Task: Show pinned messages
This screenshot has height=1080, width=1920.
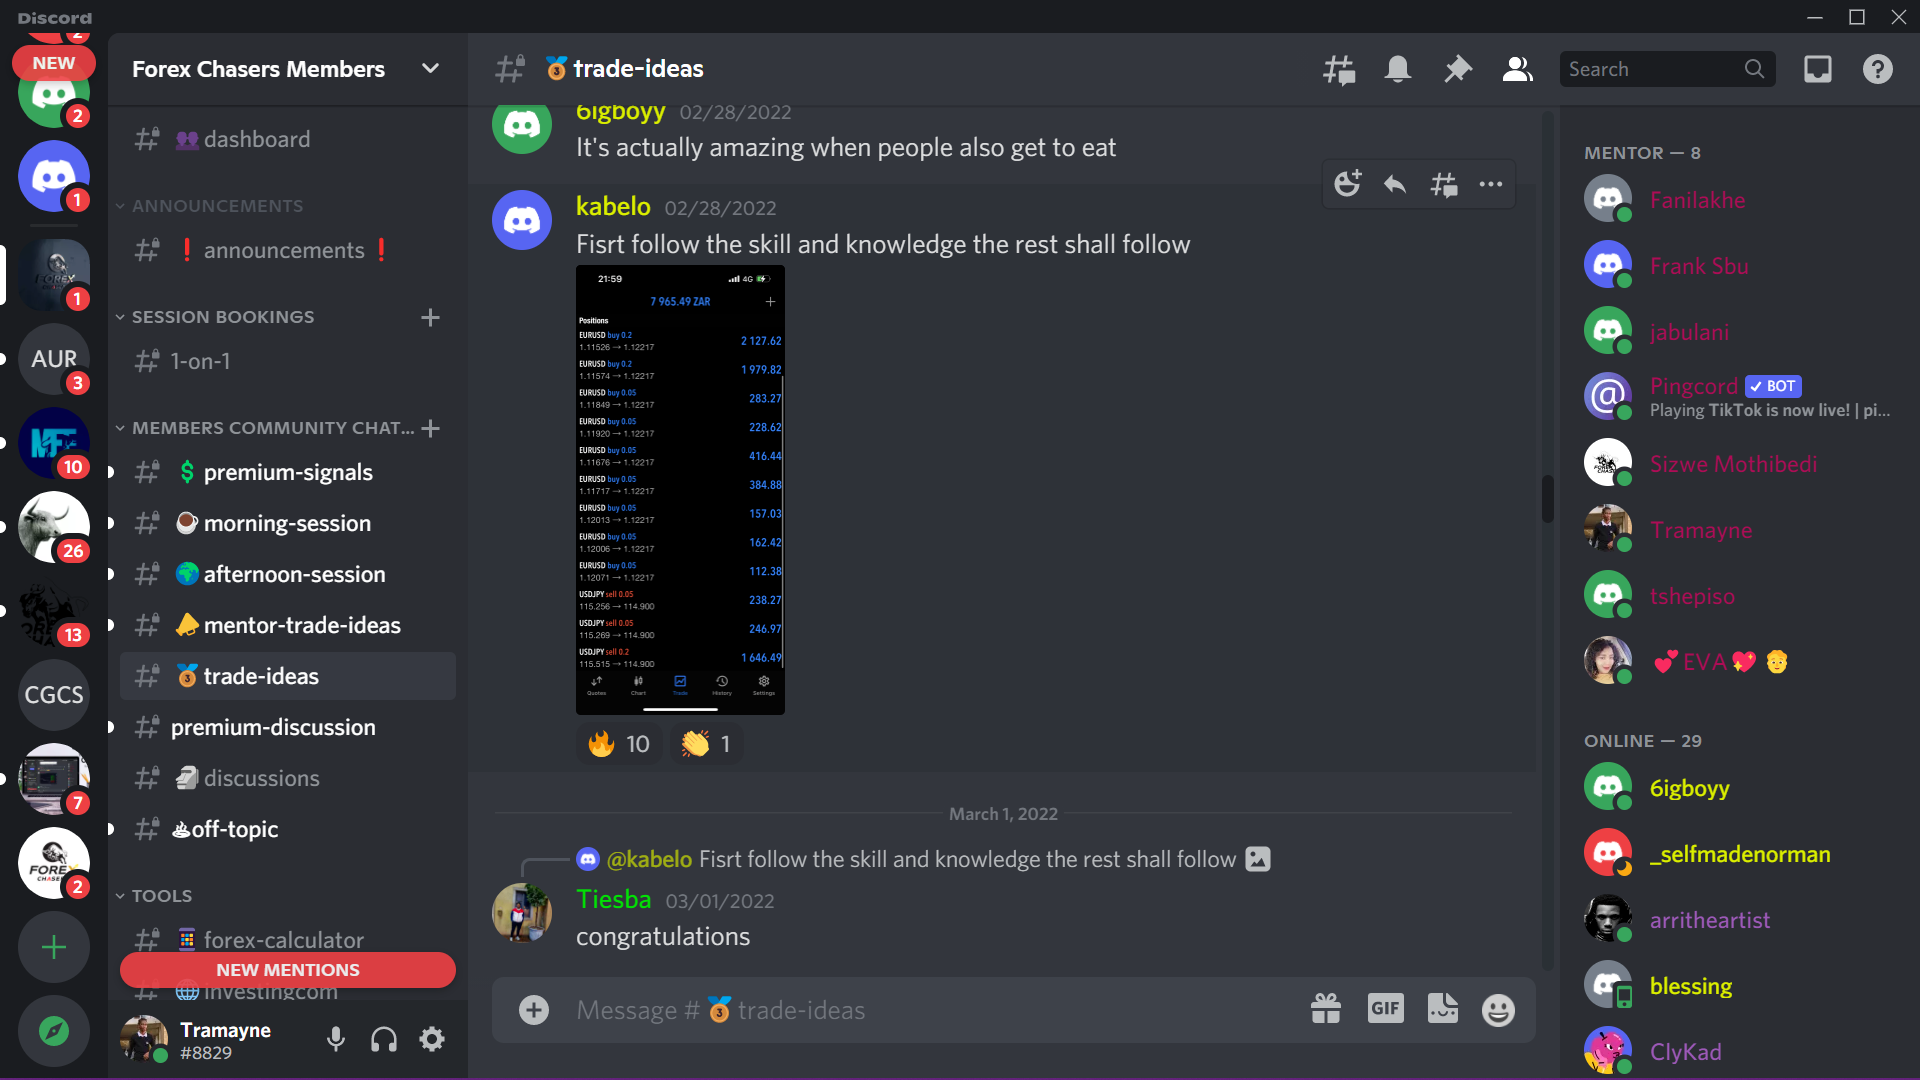Action: (1458, 69)
